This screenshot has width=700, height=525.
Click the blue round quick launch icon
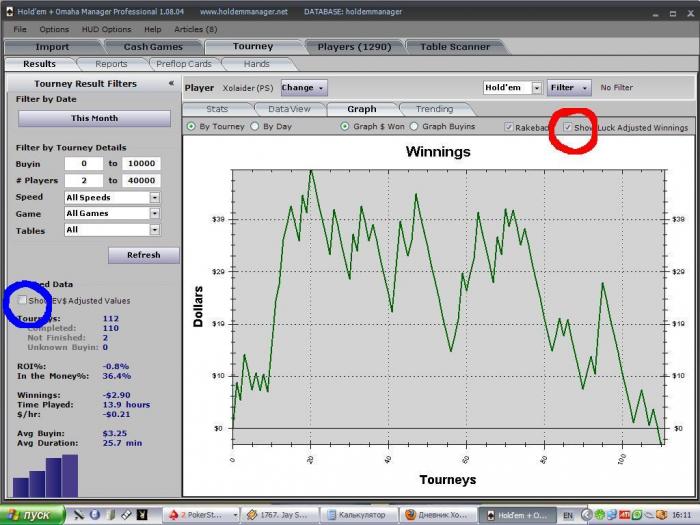click(95, 515)
